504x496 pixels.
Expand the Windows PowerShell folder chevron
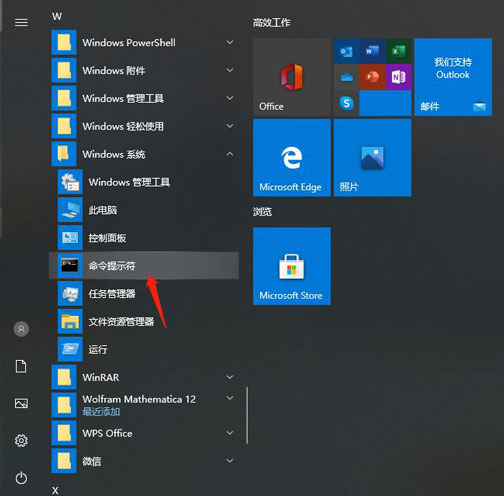pos(230,42)
